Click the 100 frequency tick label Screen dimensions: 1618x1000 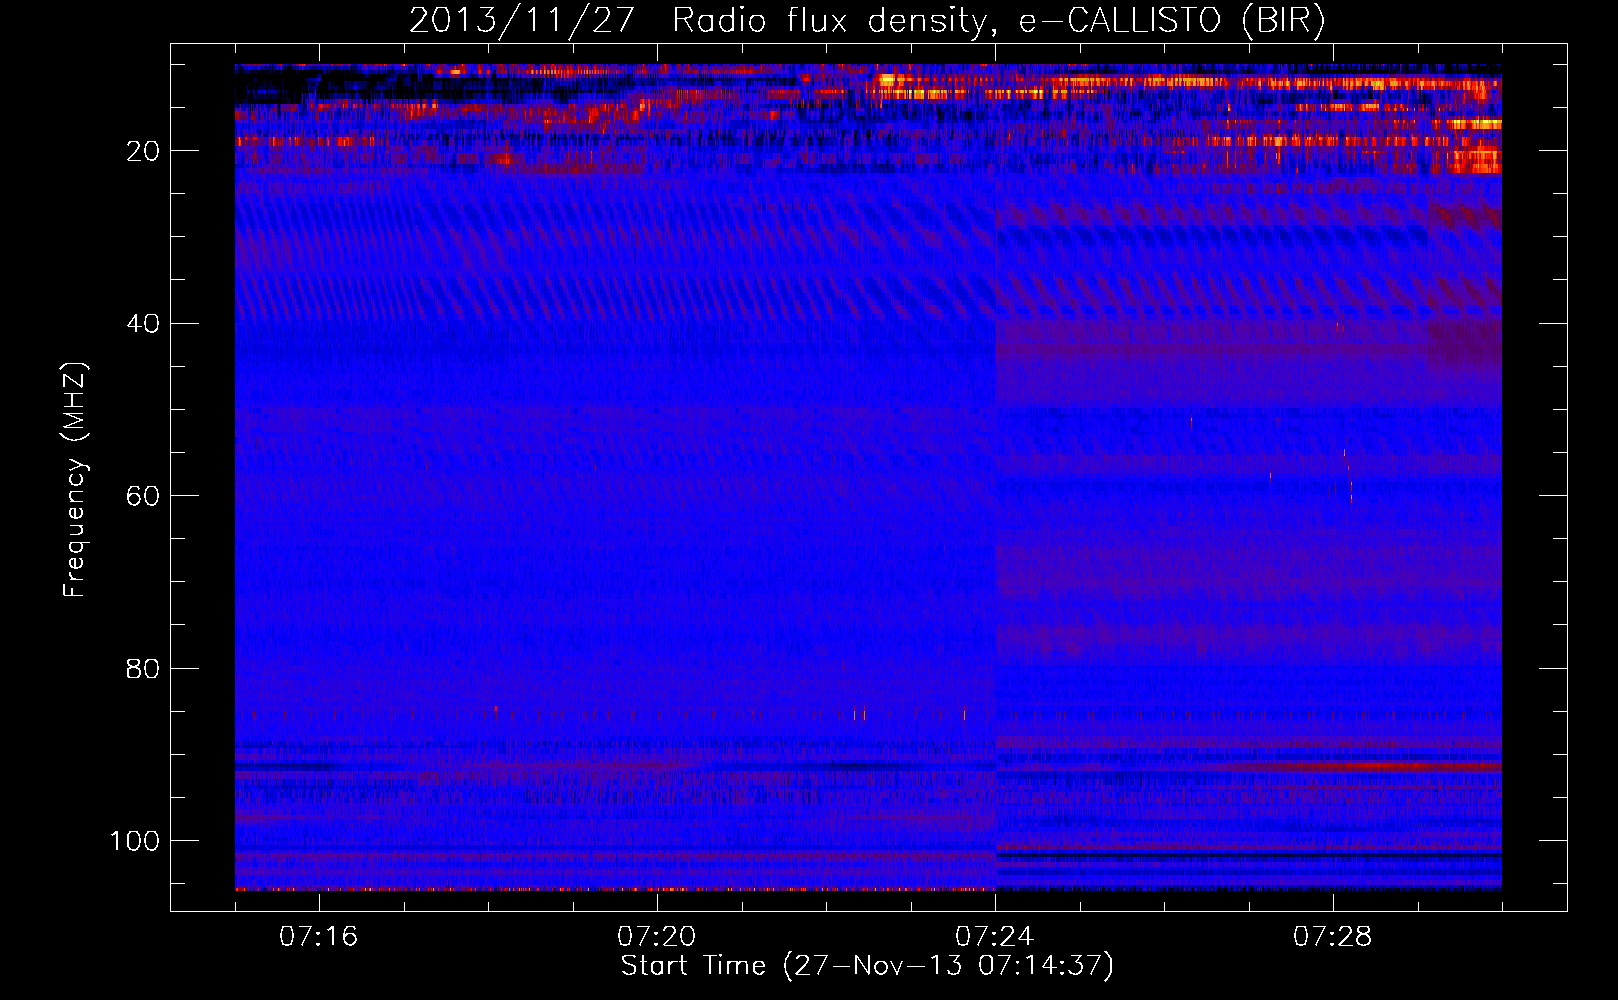(x=135, y=841)
